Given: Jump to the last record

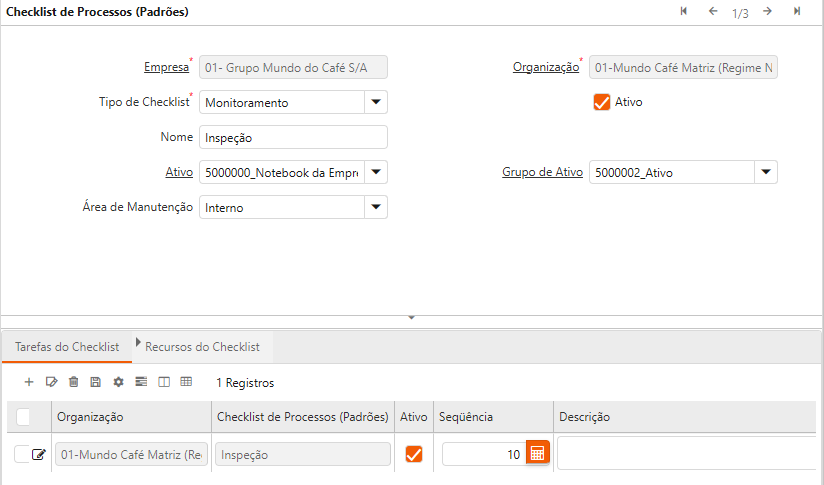Looking at the screenshot, I should pyautogui.click(x=796, y=12).
